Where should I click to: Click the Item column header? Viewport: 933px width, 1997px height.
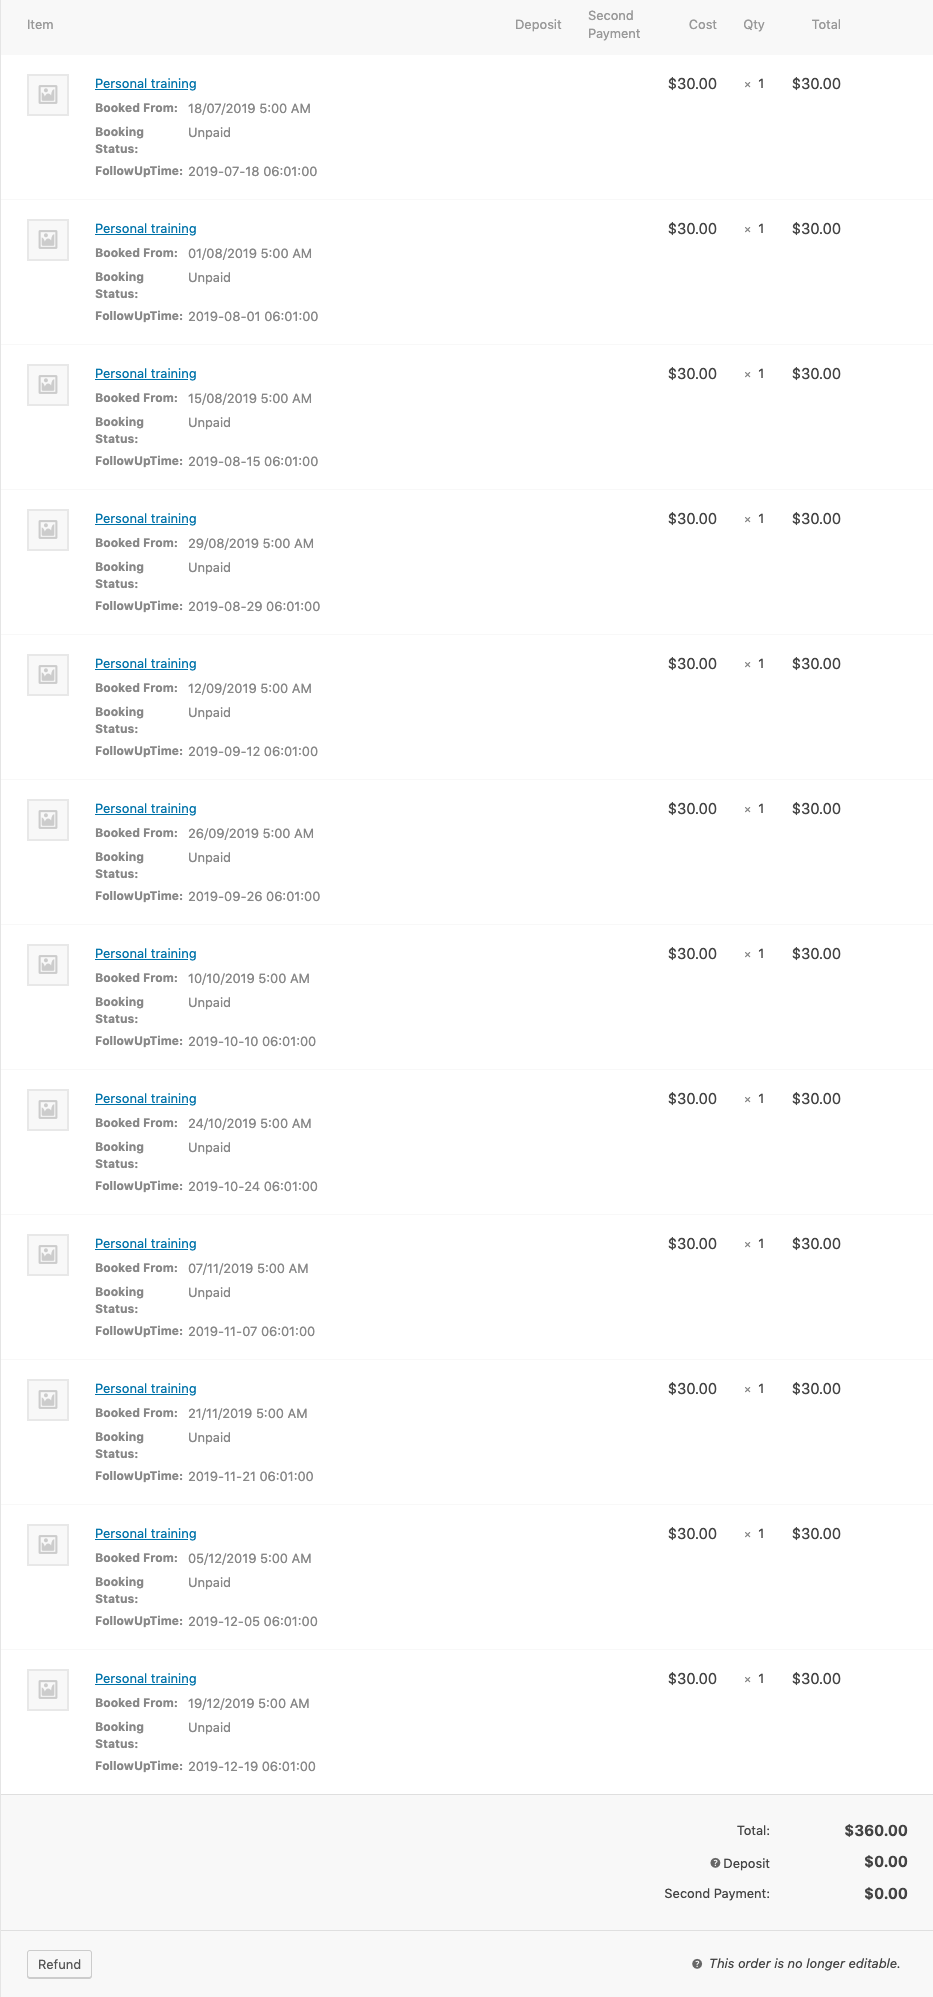click(x=40, y=25)
